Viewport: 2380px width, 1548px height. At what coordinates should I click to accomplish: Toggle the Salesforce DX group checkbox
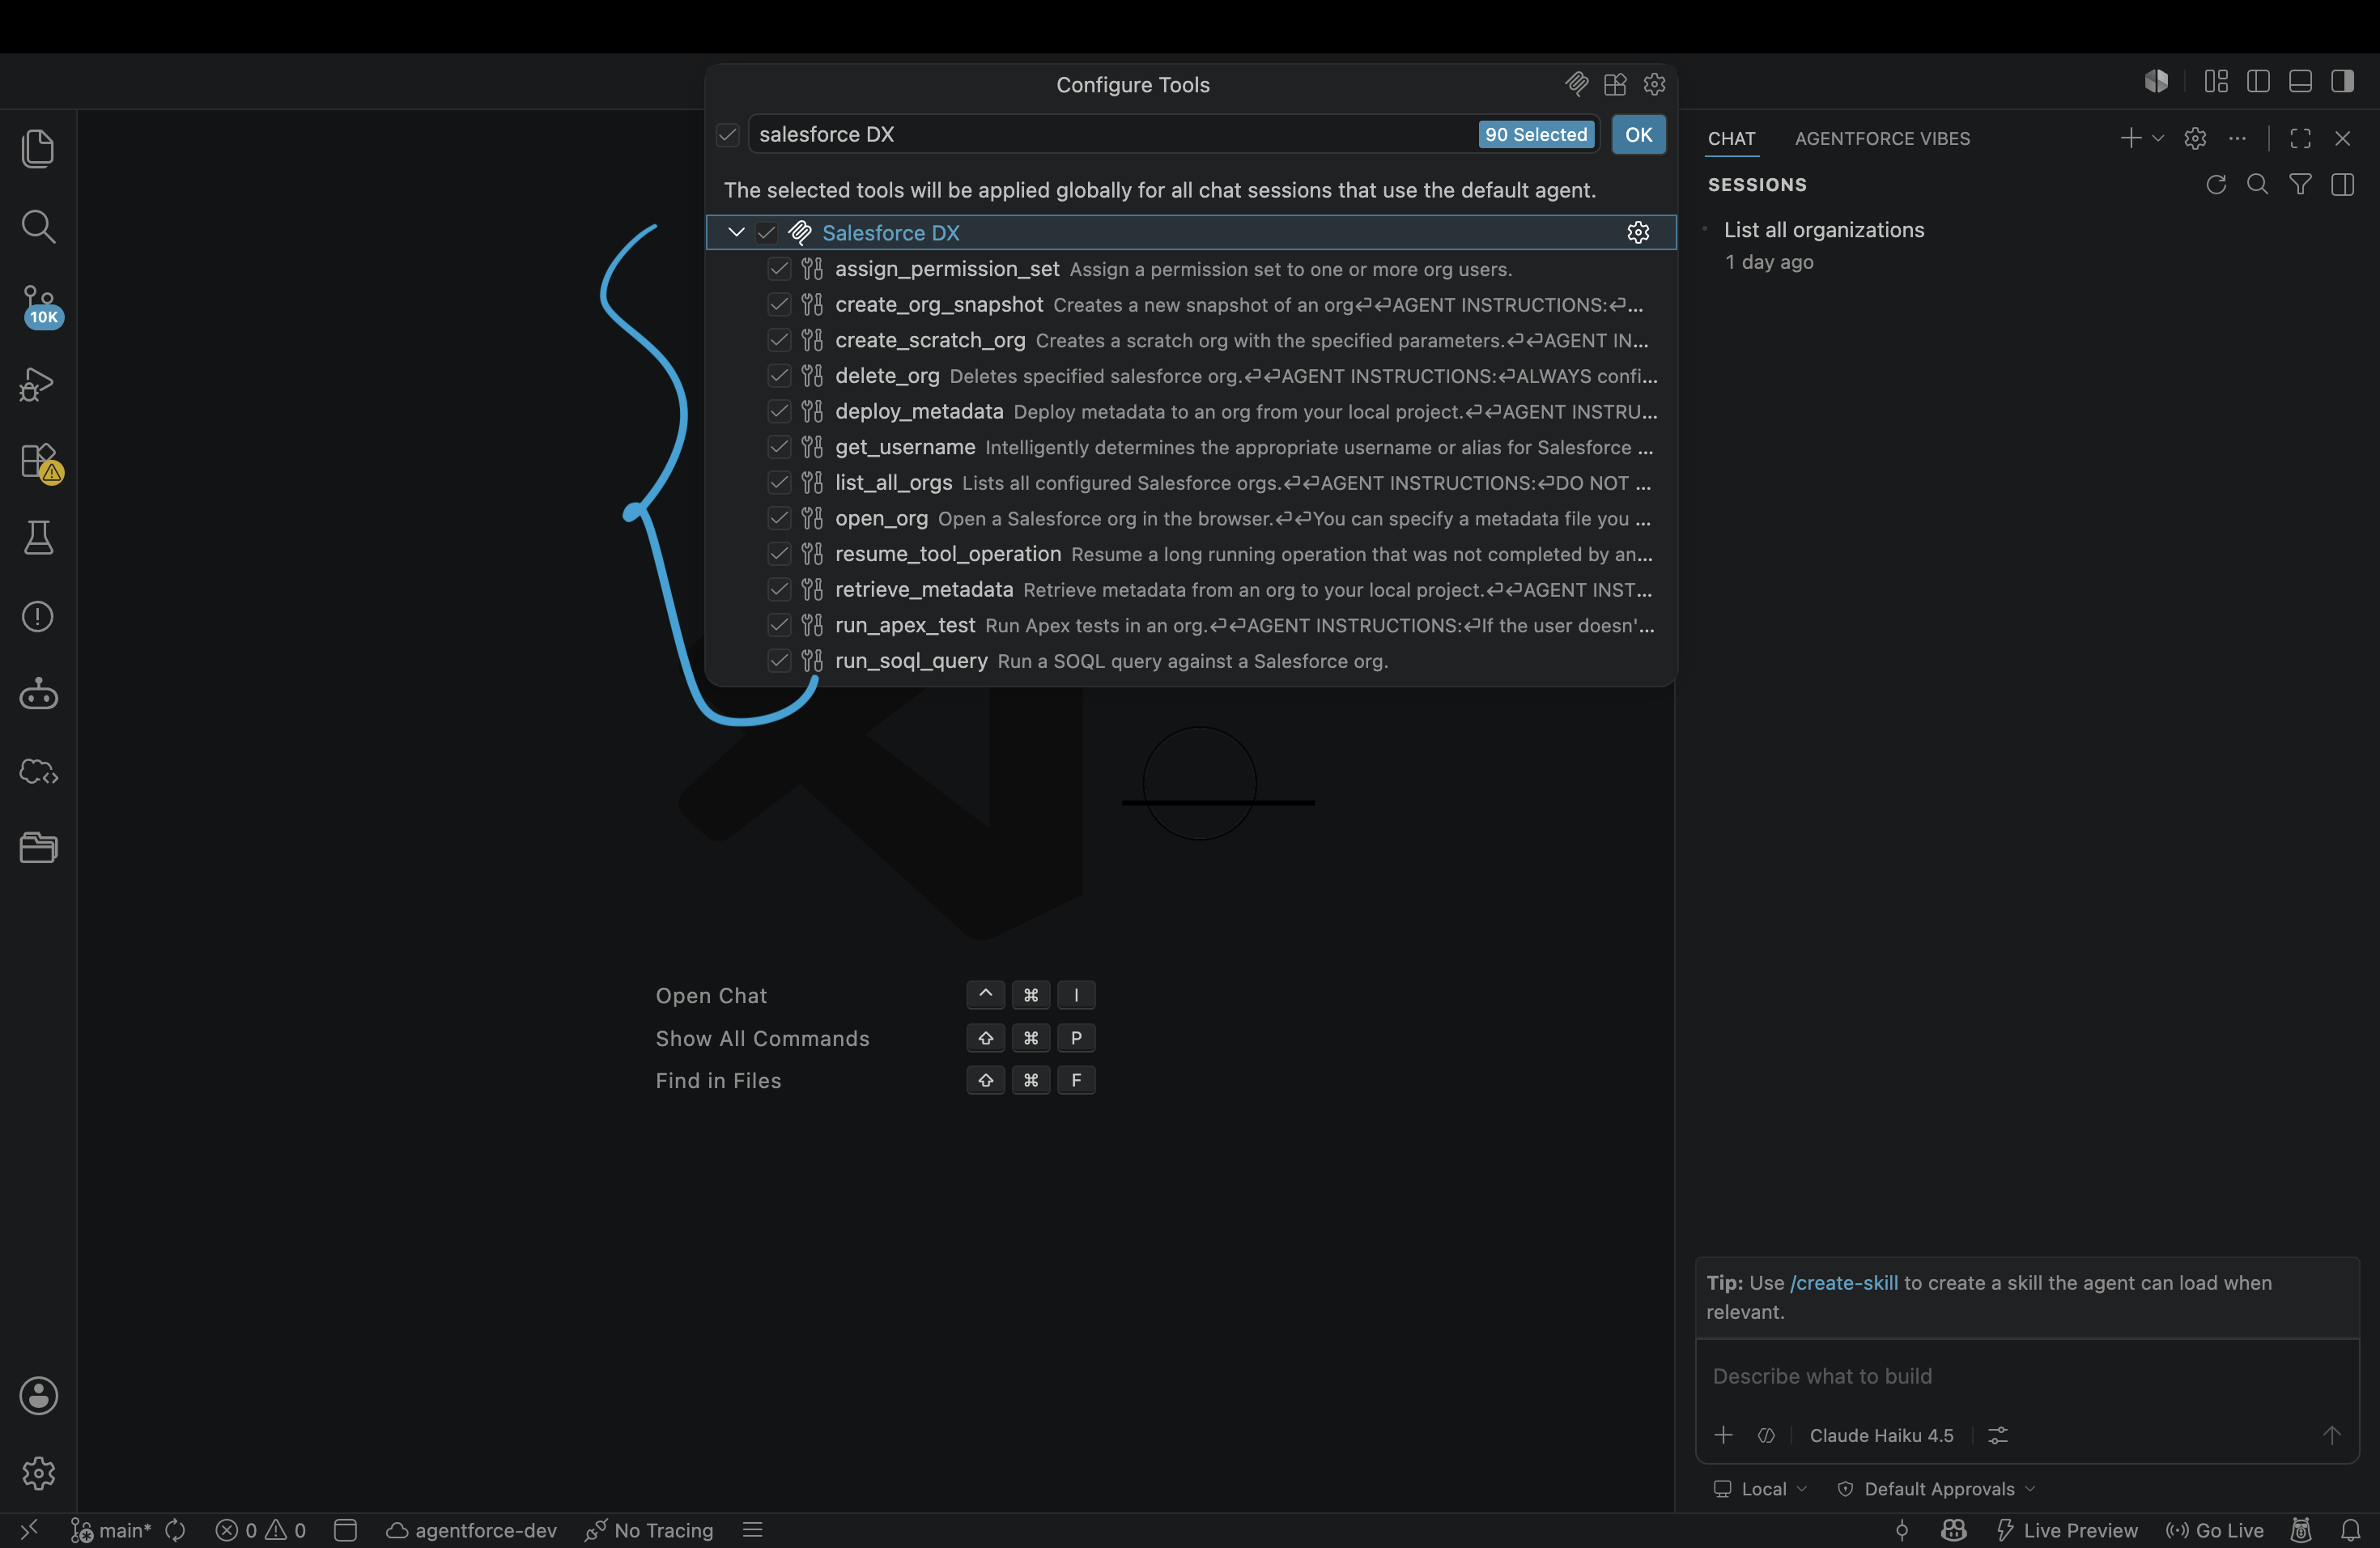pos(766,232)
